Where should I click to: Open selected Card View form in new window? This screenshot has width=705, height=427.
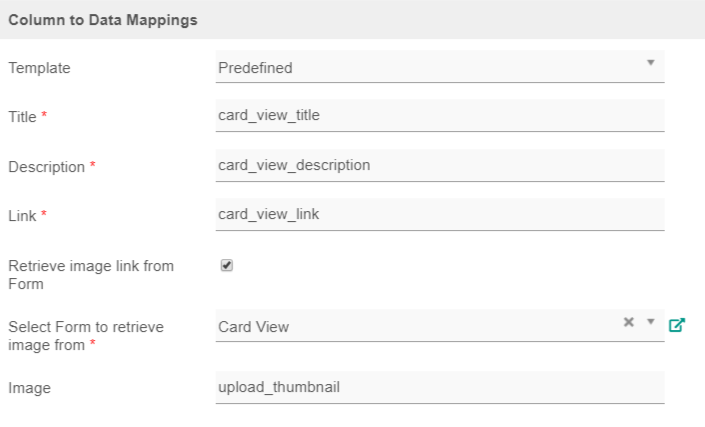click(677, 324)
